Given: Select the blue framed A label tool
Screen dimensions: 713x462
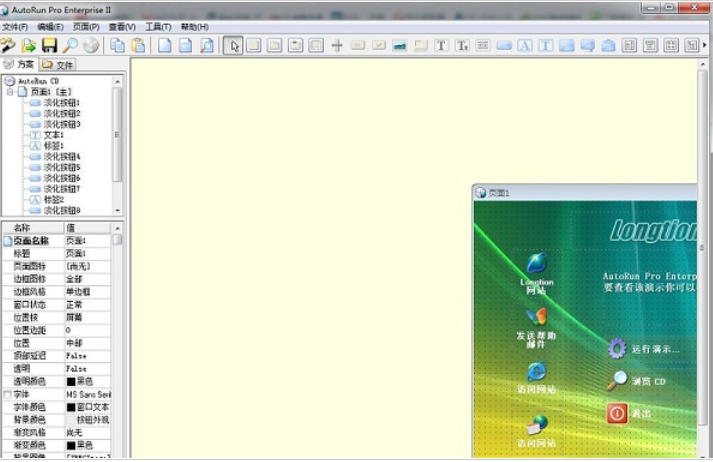Looking at the screenshot, I should (524, 45).
